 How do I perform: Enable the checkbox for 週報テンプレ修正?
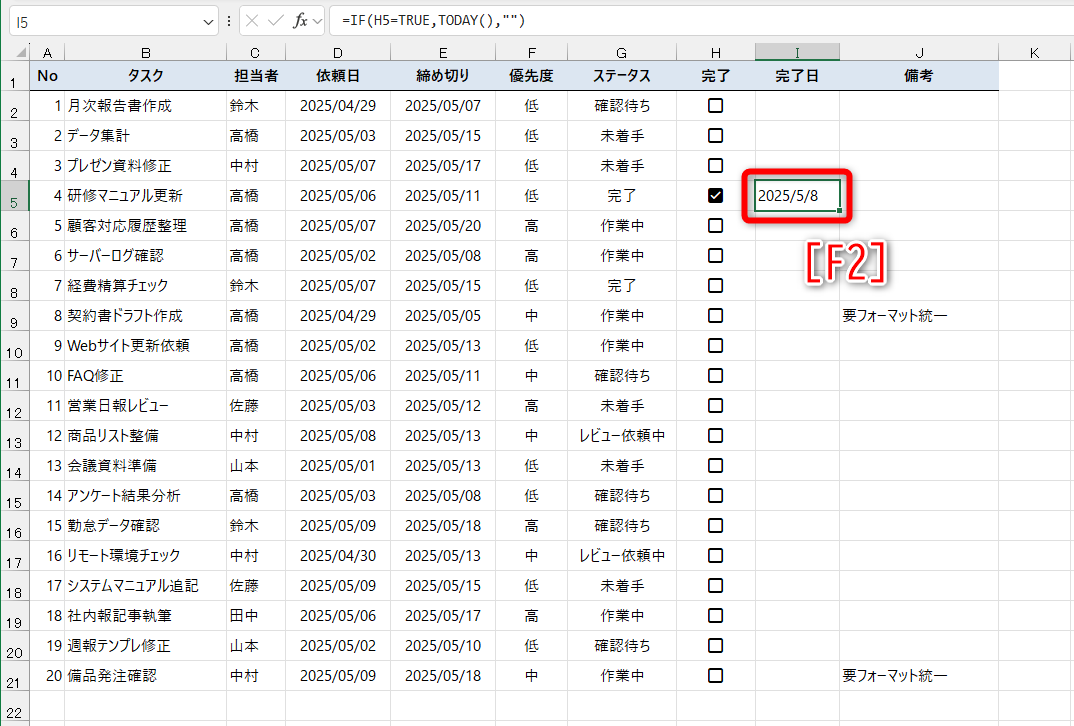pyautogui.click(x=714, y=645)
